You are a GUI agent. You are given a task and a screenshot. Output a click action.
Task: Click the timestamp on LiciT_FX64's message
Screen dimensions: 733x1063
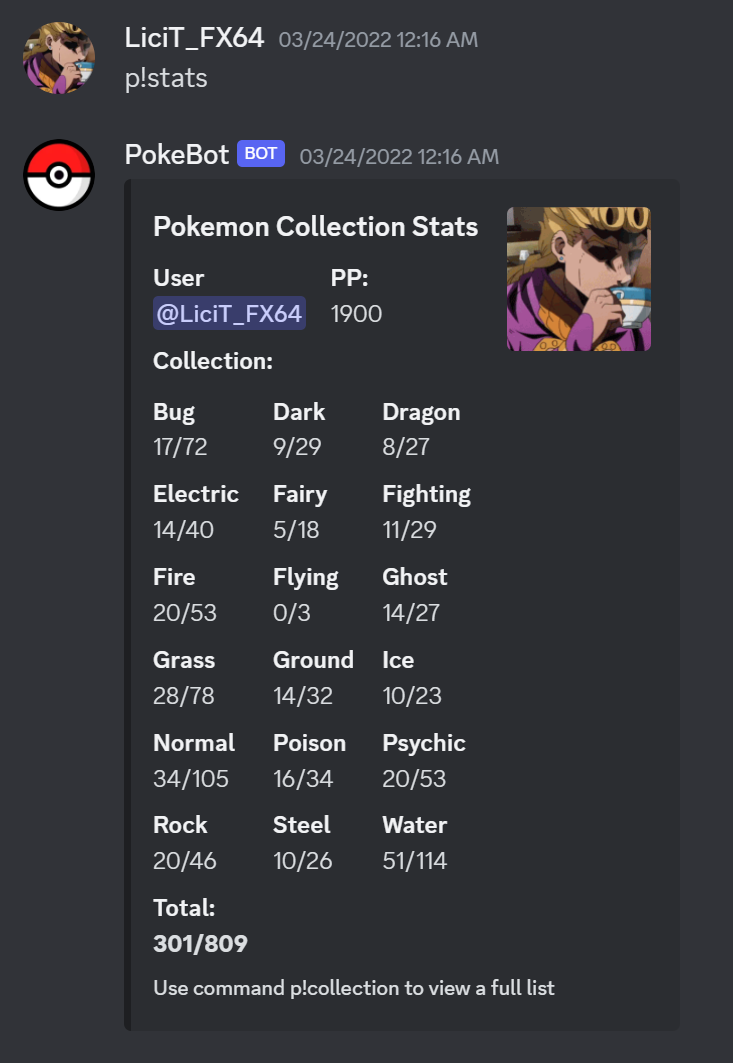(377, 39)
